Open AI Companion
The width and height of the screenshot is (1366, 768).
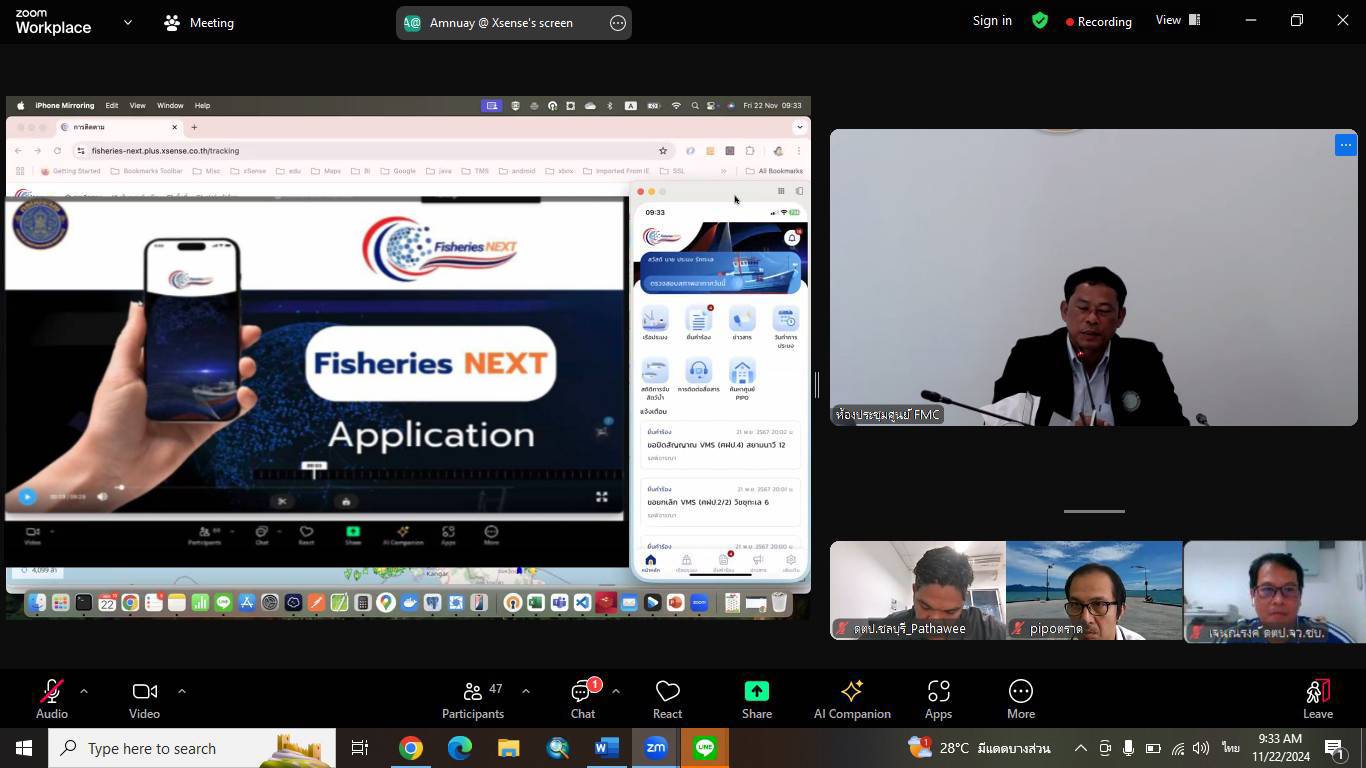click(x=852, y=699)
